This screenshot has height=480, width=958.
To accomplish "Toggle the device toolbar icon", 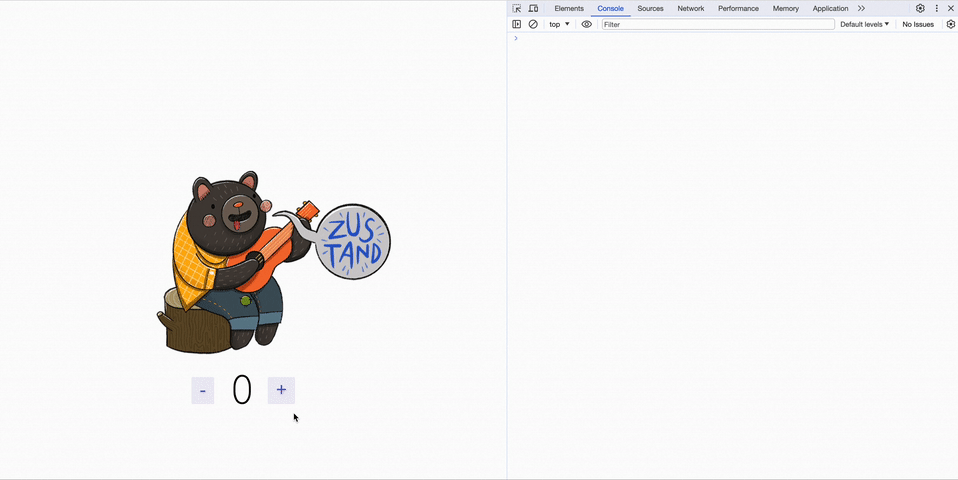I will (533, 9).
